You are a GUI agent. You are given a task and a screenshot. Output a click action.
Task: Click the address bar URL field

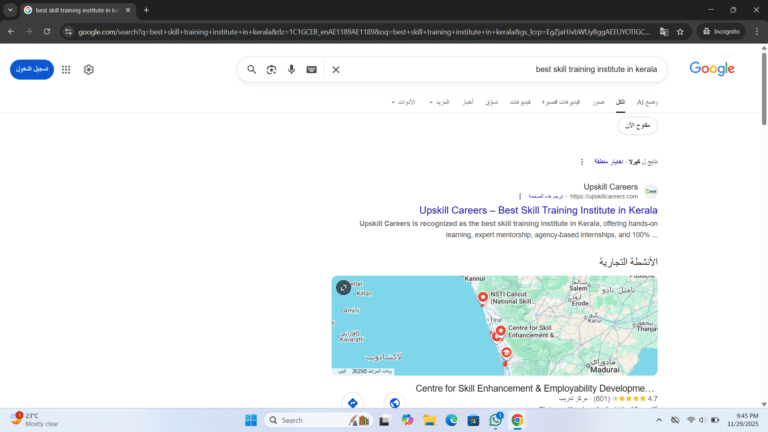(x=364, y=31)
